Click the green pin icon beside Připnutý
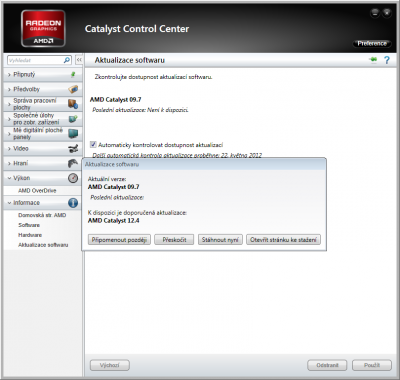The height and width of the screenshot is (380, 400). tap(73, 75)
